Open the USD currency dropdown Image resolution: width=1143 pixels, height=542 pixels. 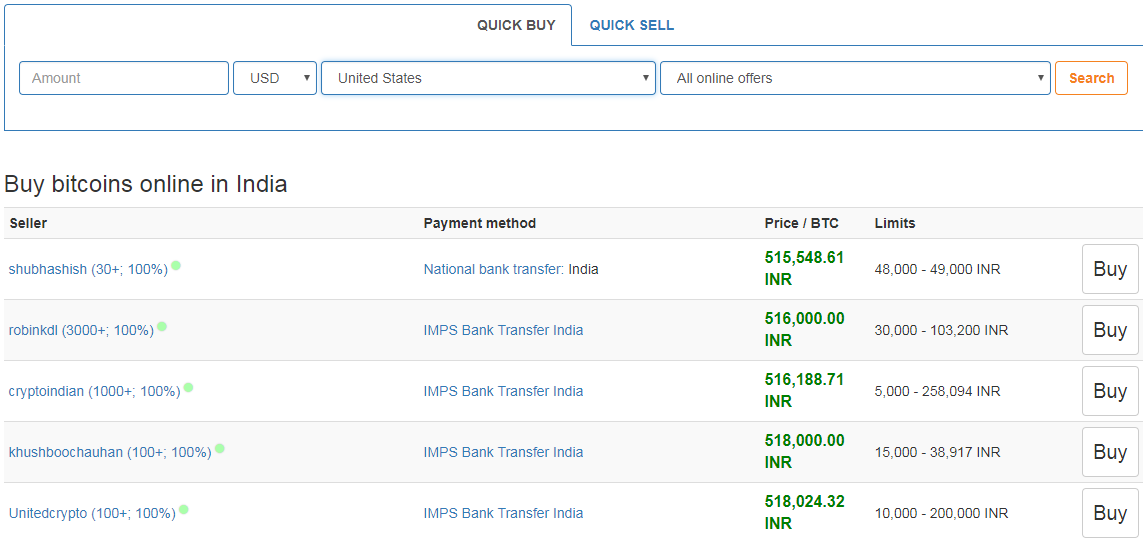[x=274, y=78]
